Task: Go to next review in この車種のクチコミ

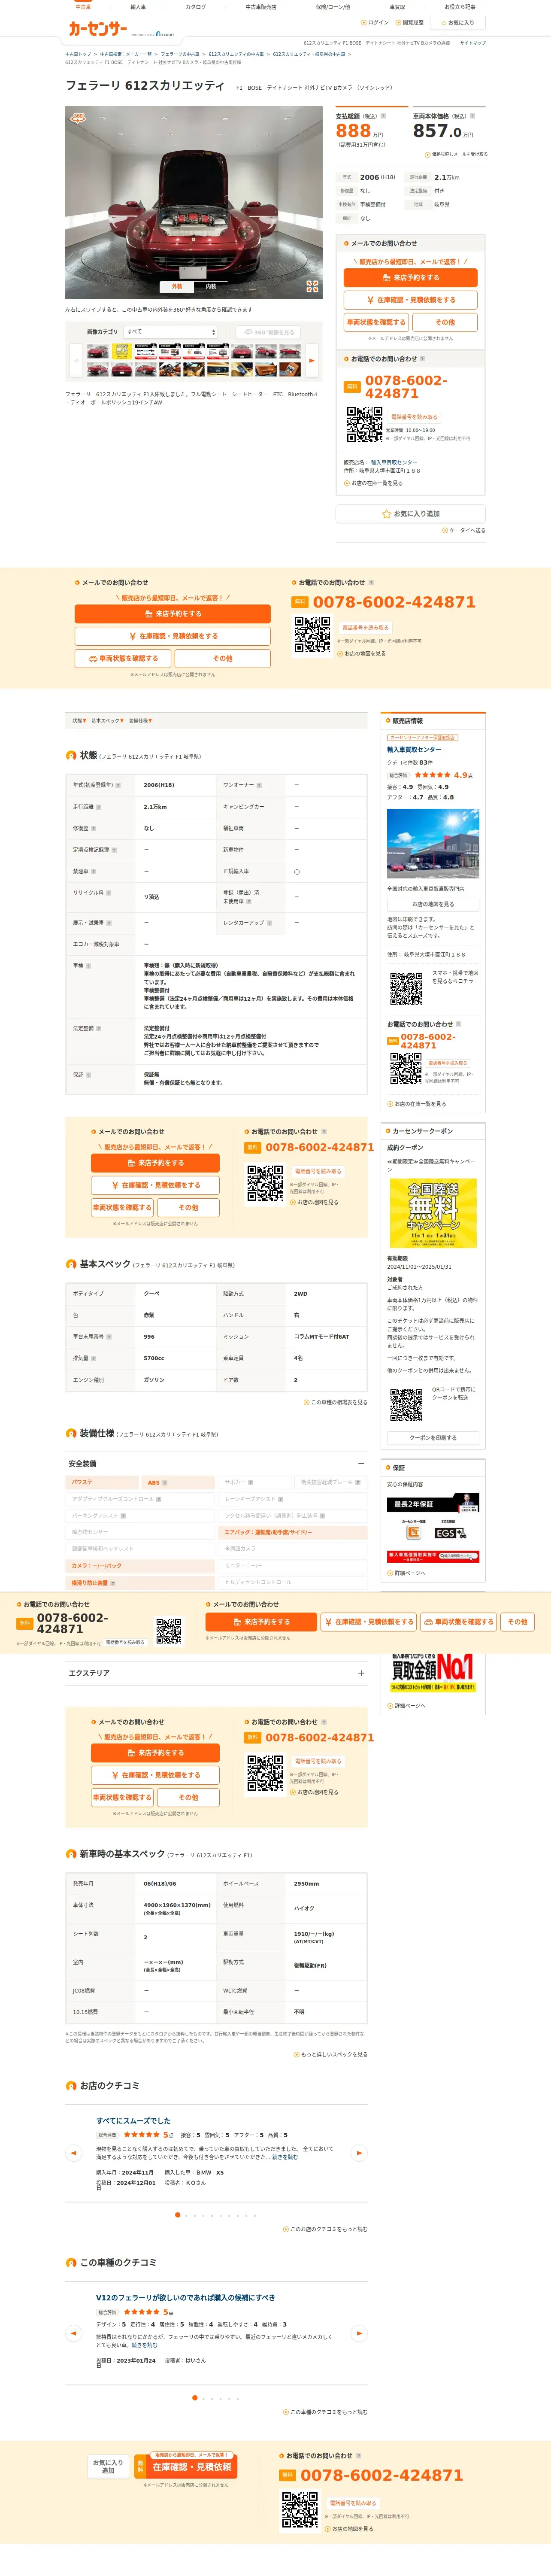Action: click(x=359, y=2333)
